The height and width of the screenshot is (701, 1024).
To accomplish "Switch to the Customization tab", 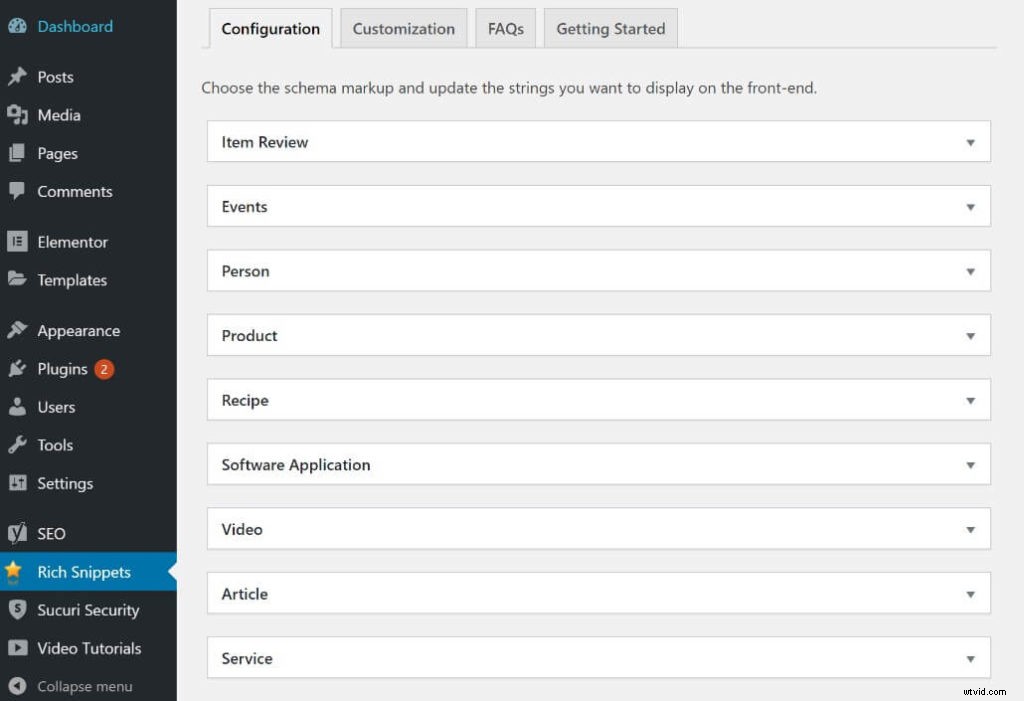I will pos(403,28).
